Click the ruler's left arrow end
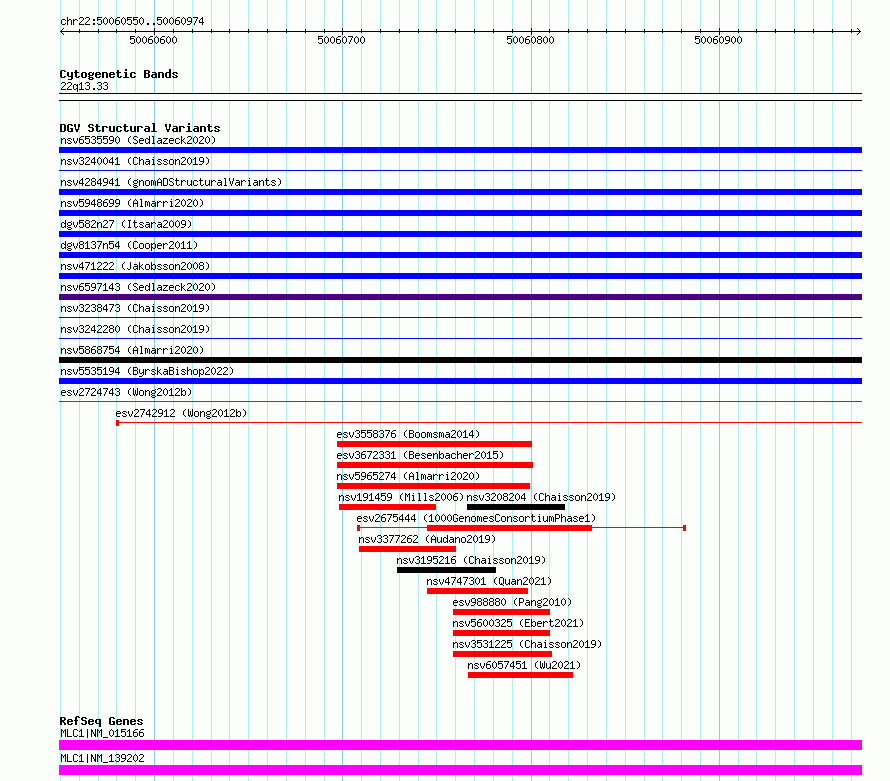Screen dimensions: 890x781 click(x=62, y=31)
